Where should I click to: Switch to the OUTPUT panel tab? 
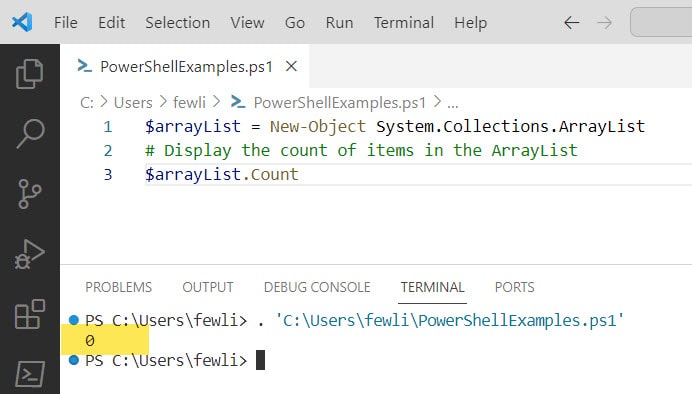208,287
